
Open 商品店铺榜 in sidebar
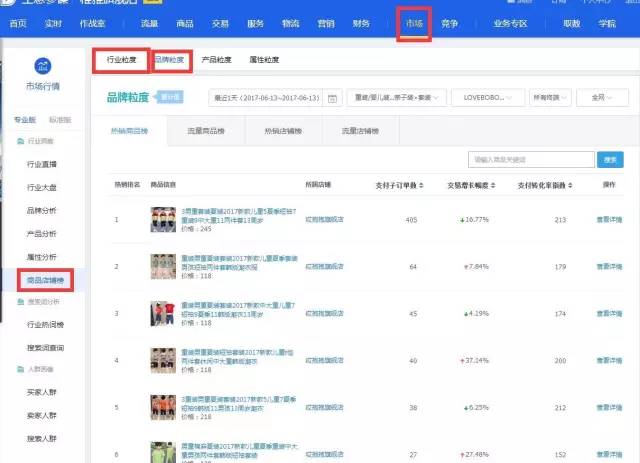point(45,280)
